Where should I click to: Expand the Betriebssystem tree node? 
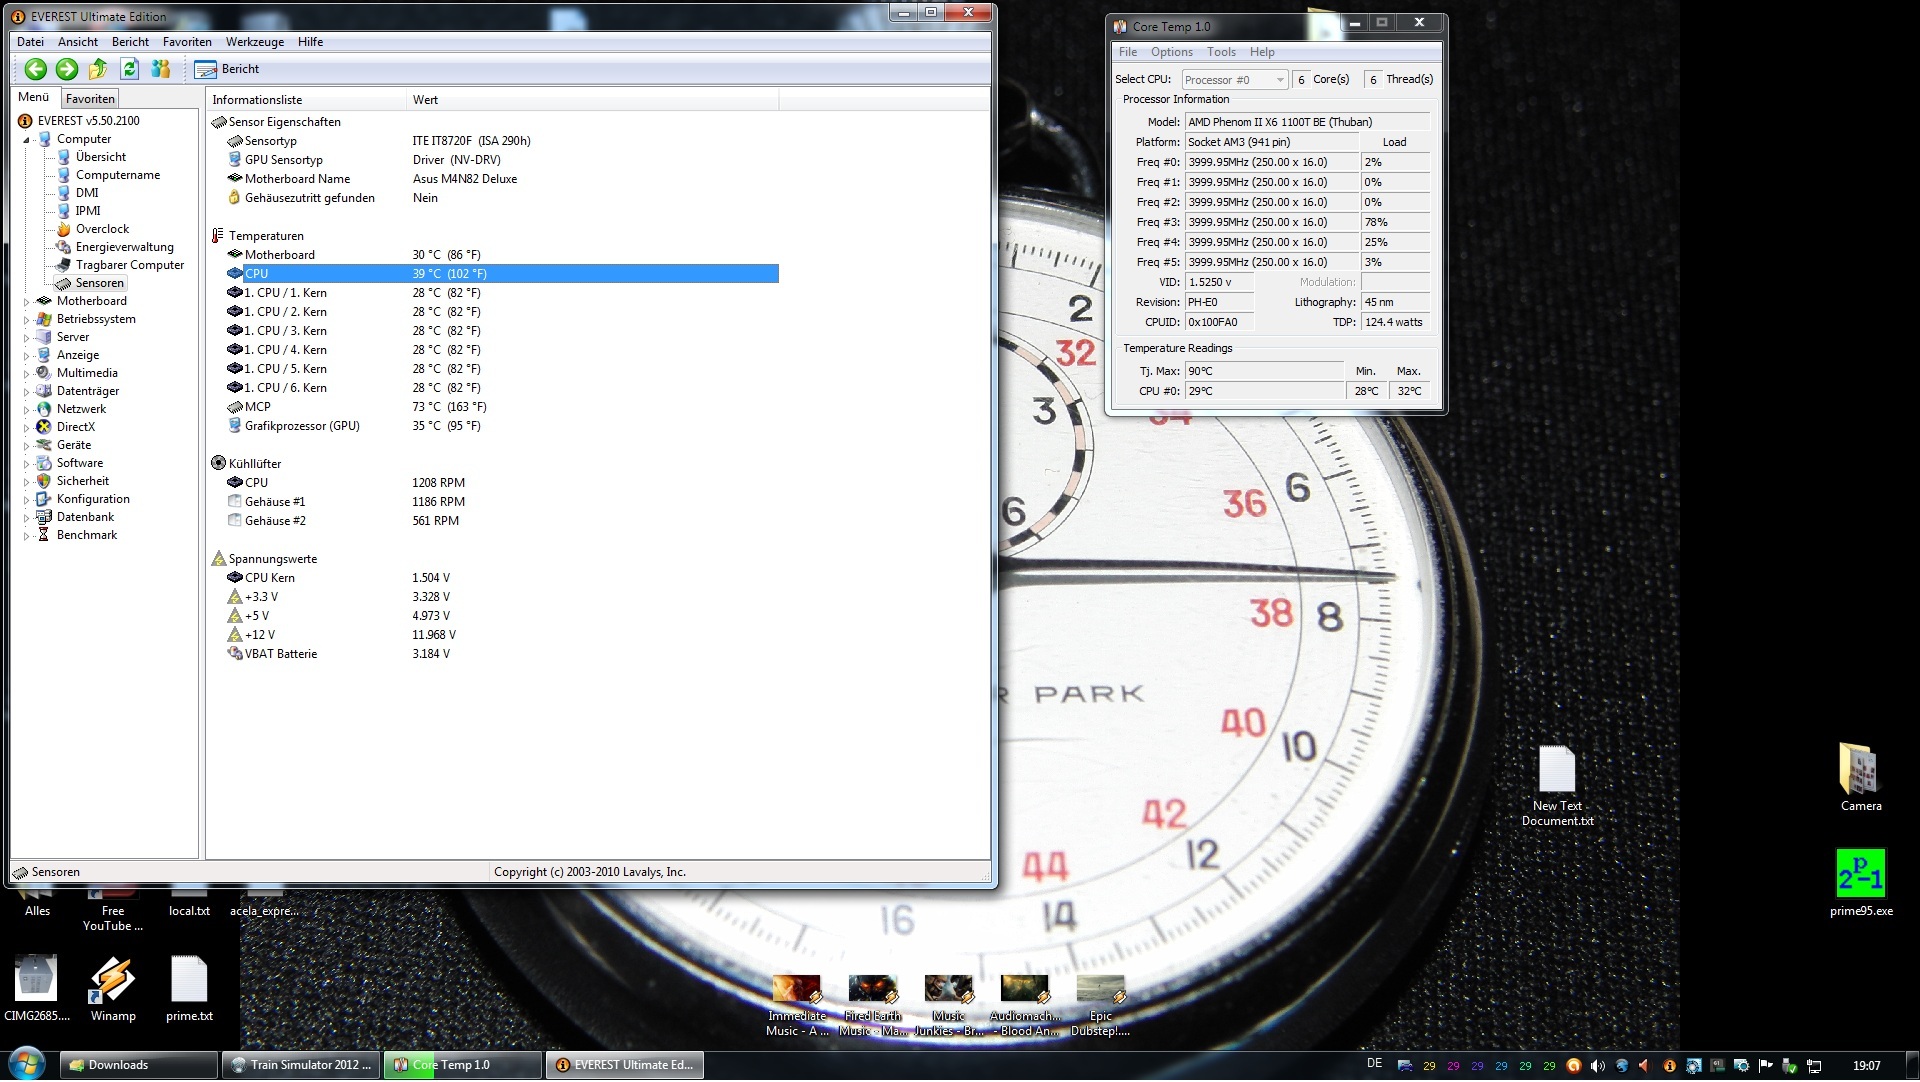click(x=27, y=320)
